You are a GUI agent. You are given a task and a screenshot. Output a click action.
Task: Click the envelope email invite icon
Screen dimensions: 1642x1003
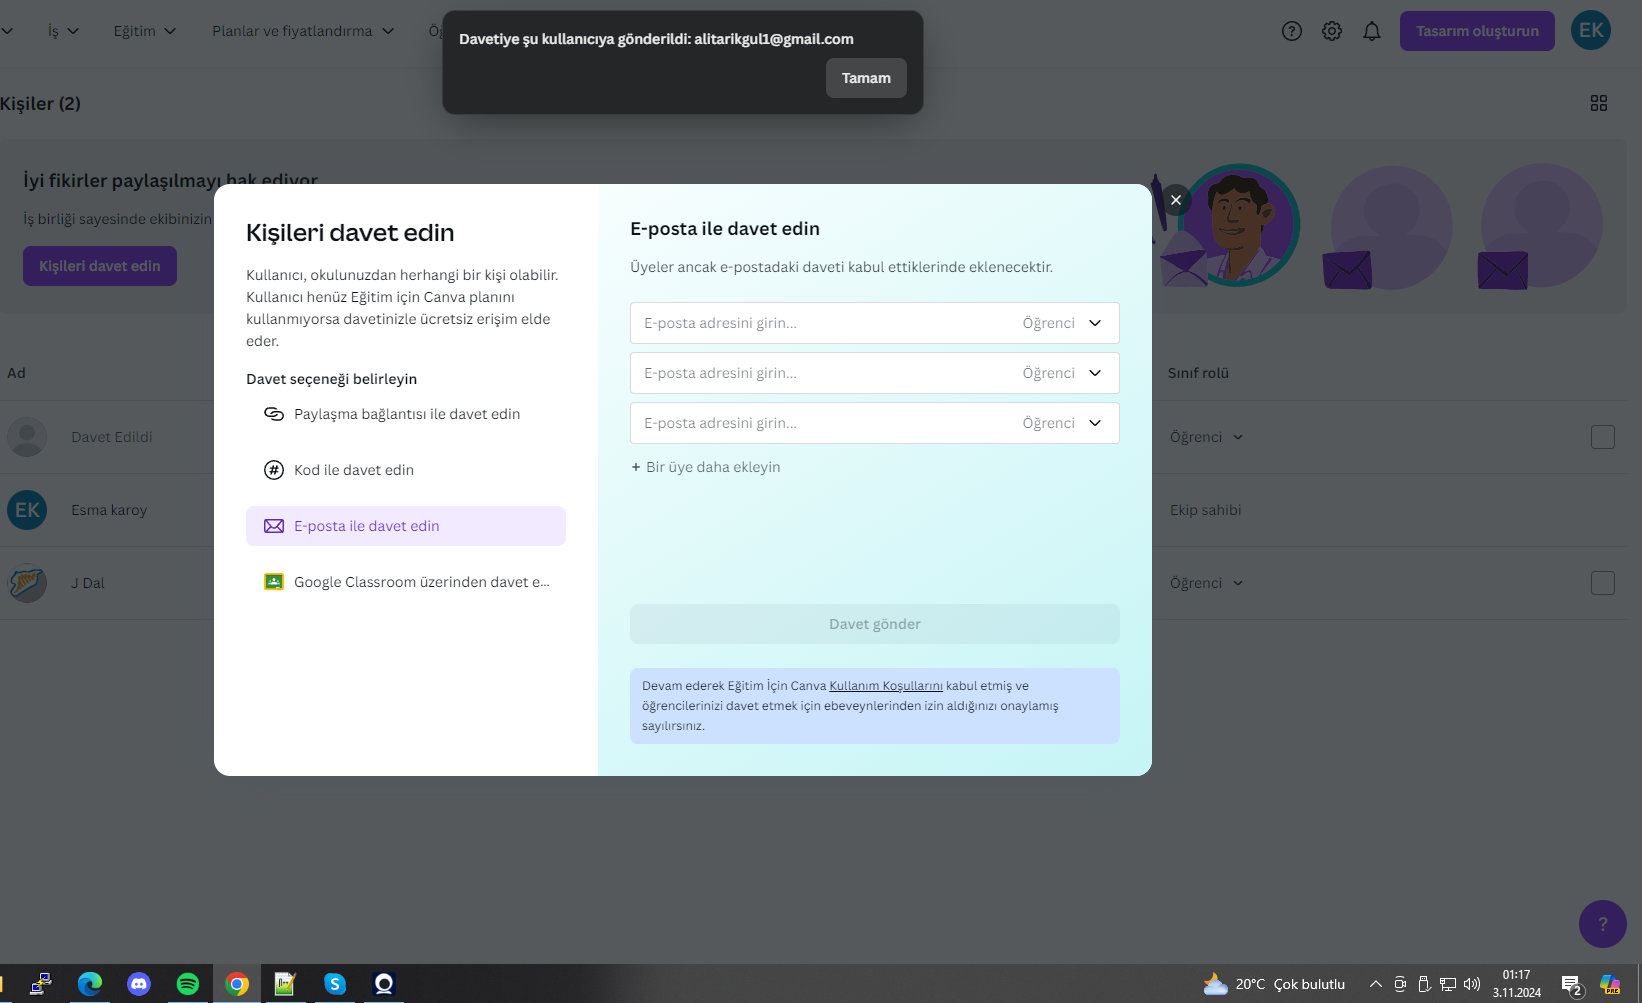pos(273,526)
